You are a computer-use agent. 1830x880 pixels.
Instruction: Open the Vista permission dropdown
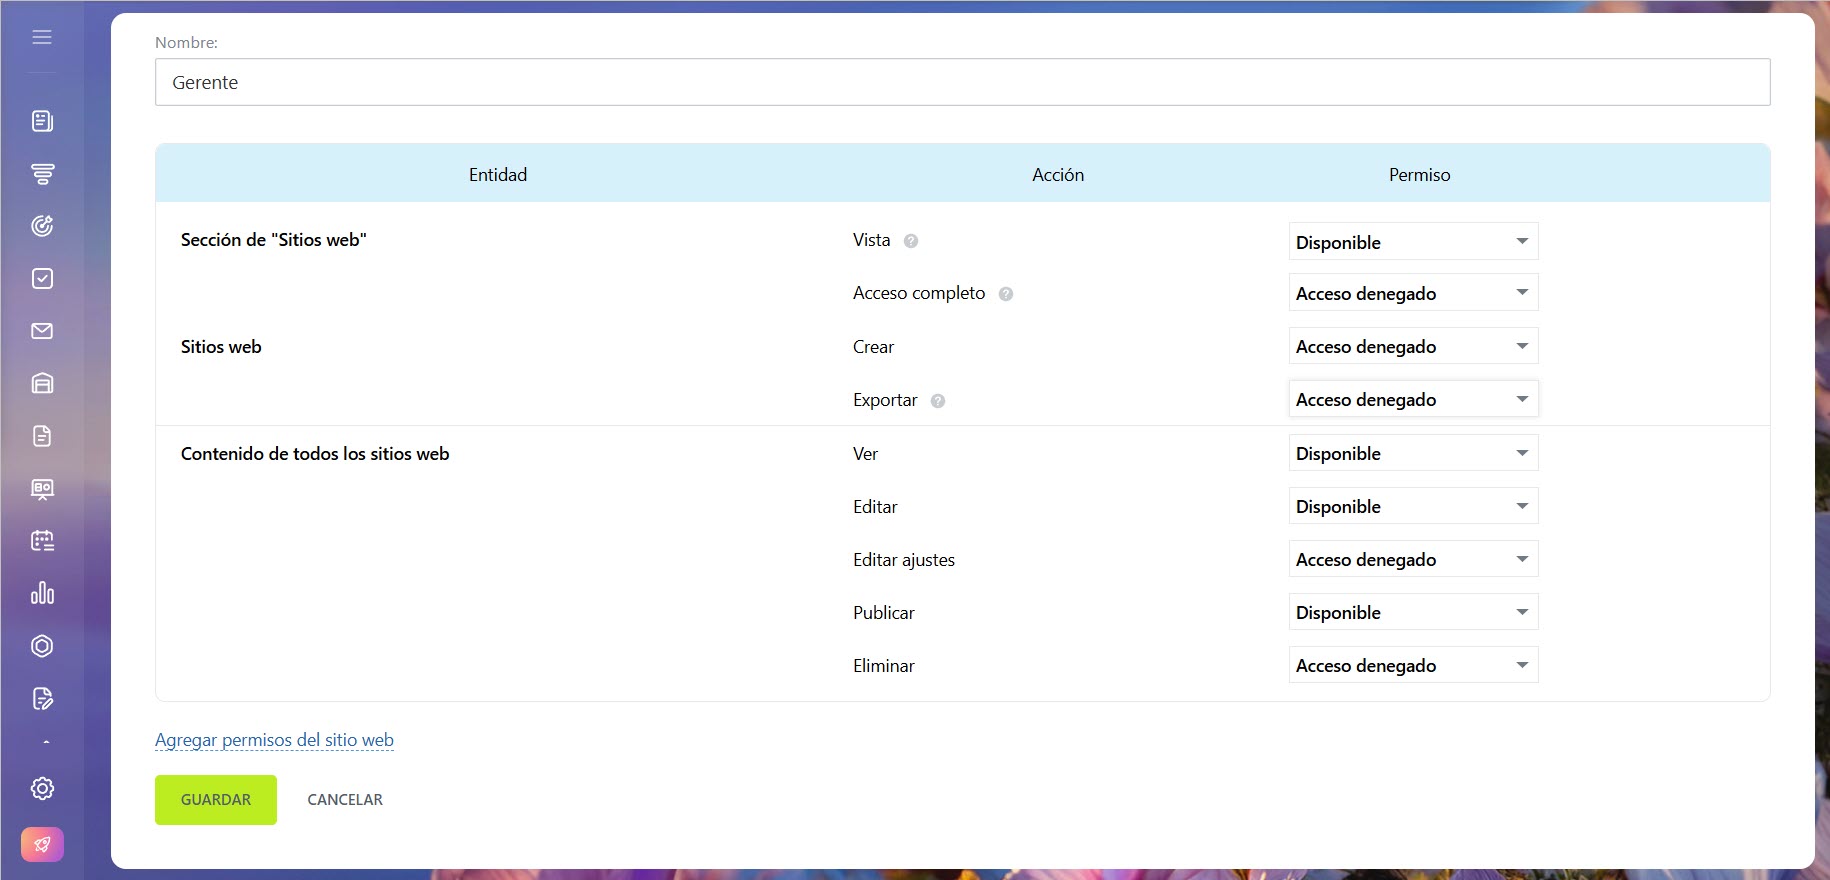(1412, 242)
